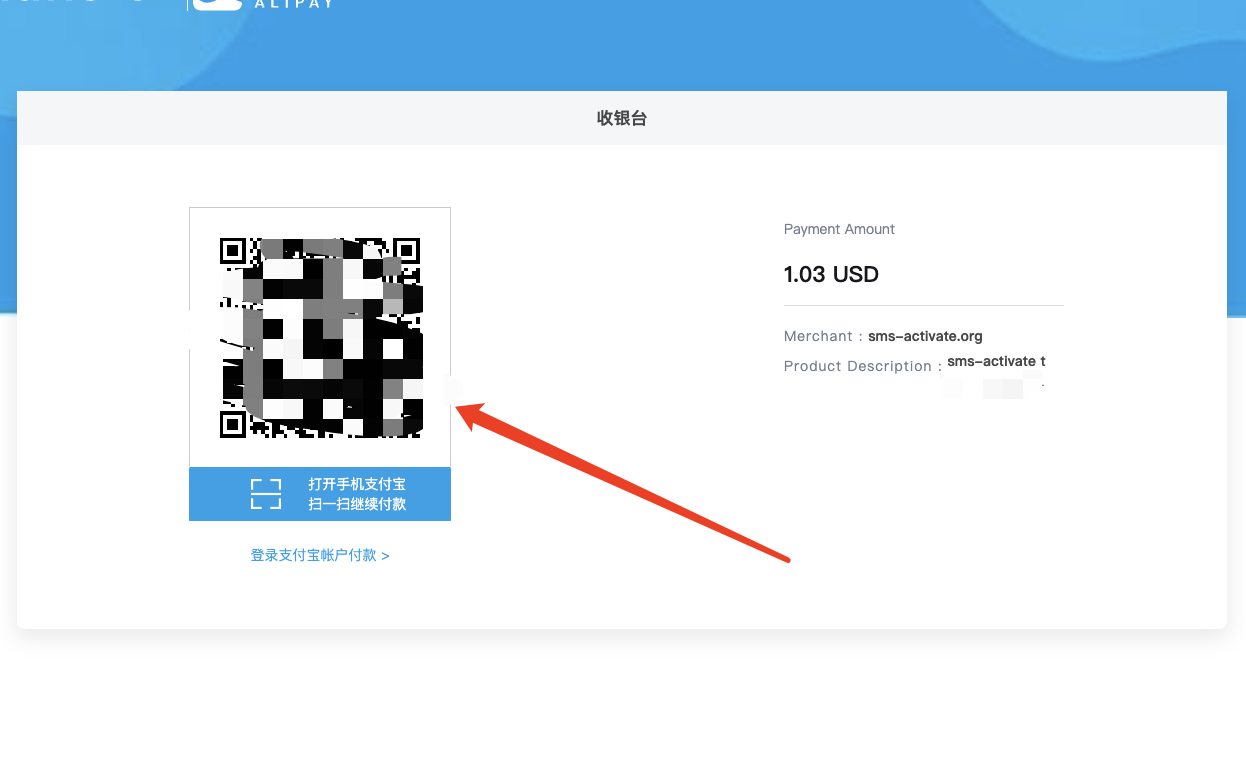Click the Merchant label text
The width and height of the screenshot is (1246, 758).
point(817,337)
